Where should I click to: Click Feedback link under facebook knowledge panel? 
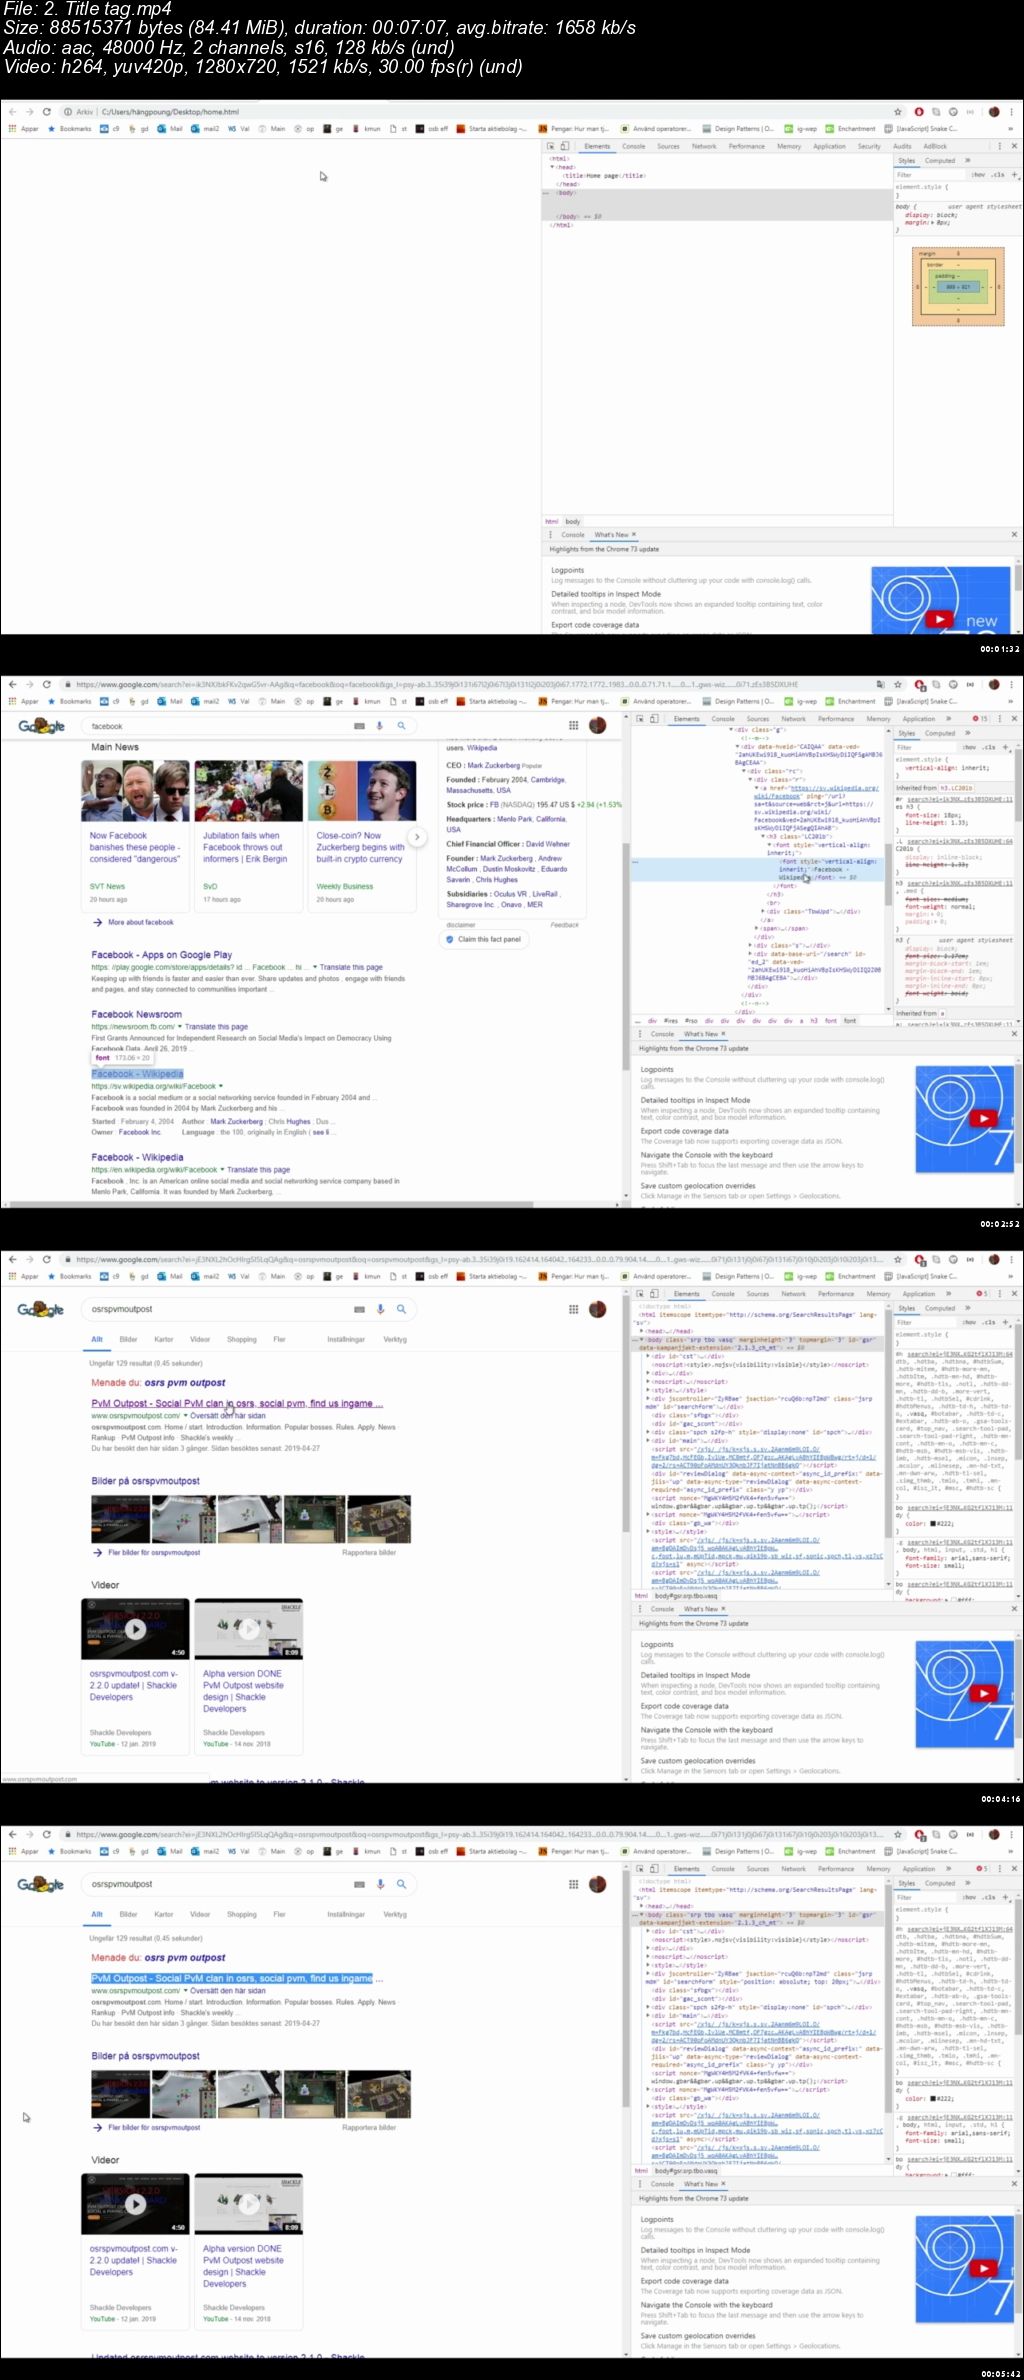click(x=564, y=925)
